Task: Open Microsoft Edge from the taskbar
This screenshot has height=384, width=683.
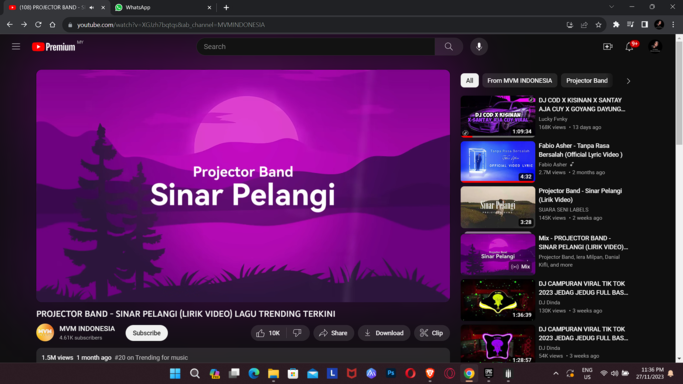Action: pos(254,374)
